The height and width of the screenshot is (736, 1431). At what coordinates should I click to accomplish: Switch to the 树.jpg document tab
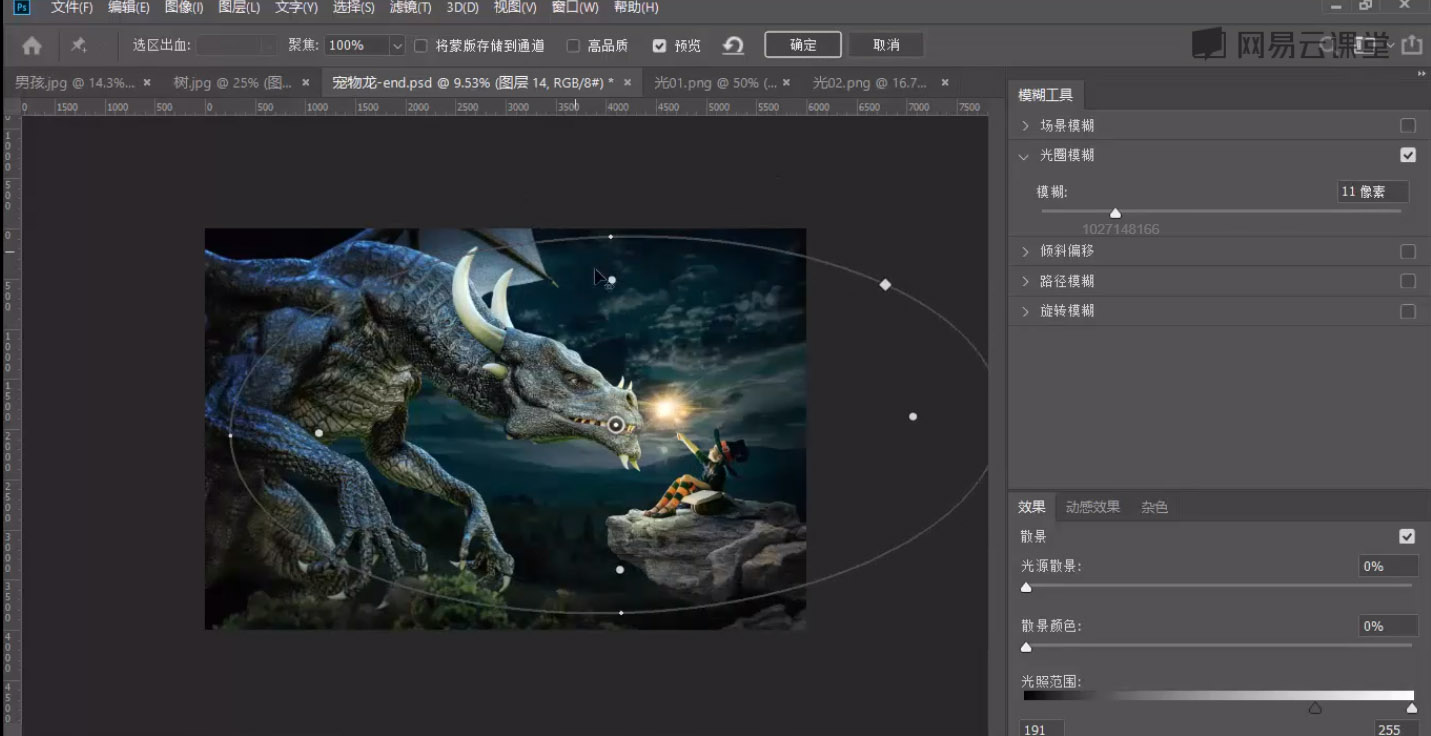click(x=232, y=82)
